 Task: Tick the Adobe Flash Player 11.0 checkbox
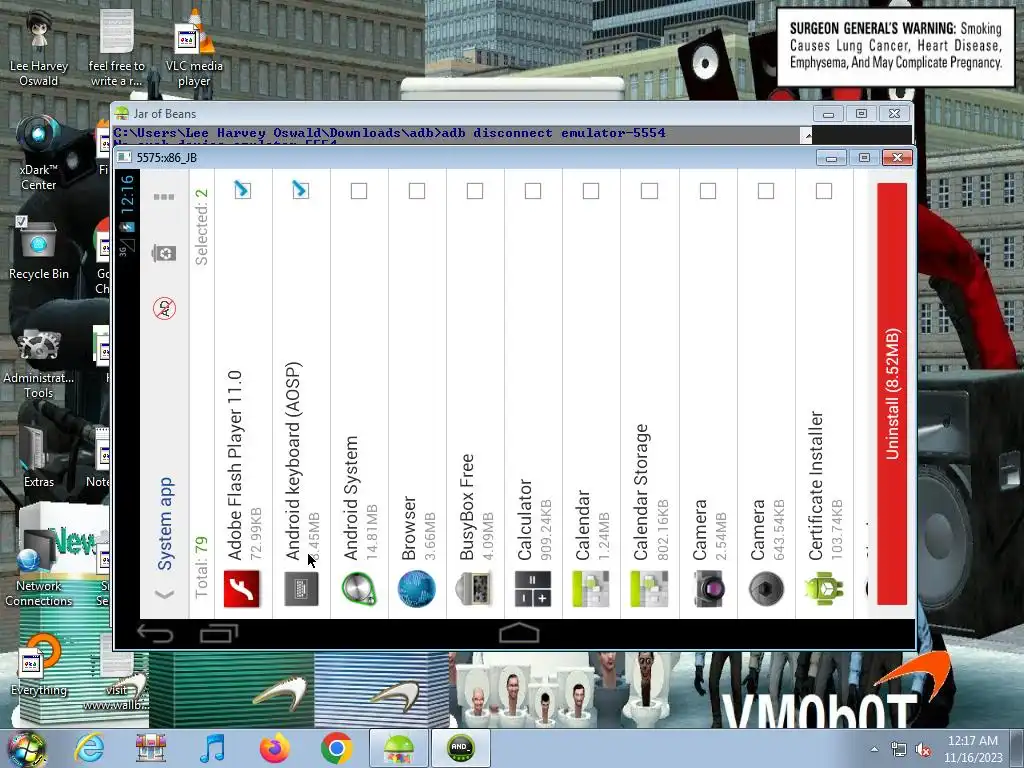(x=242, y=190)
